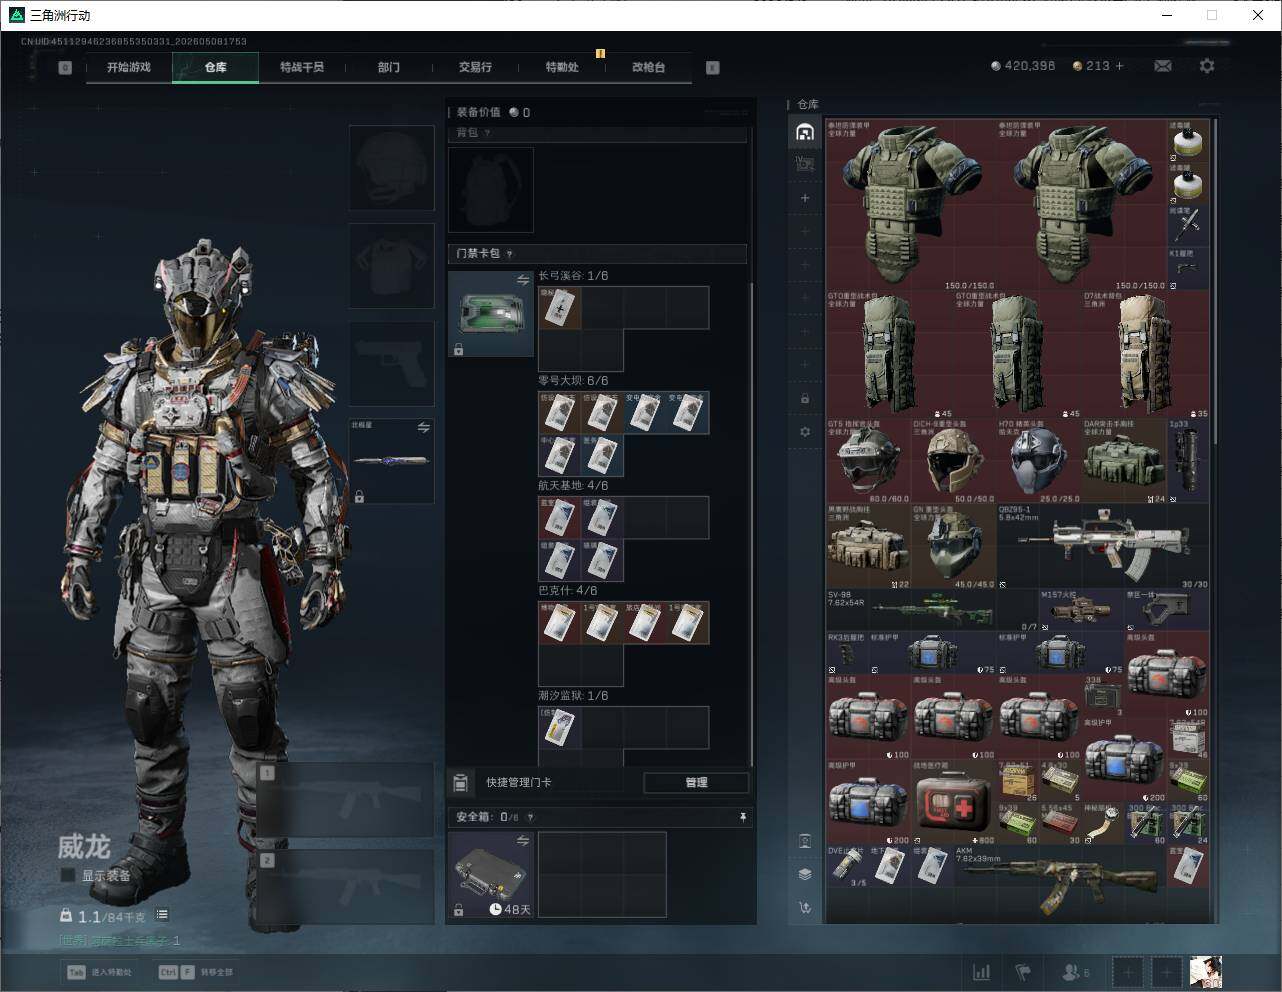This screenshot has width=1282, height=992.
Task: Select the main stash page icon in the warehouse sidebar
Action: coord(805,132)
